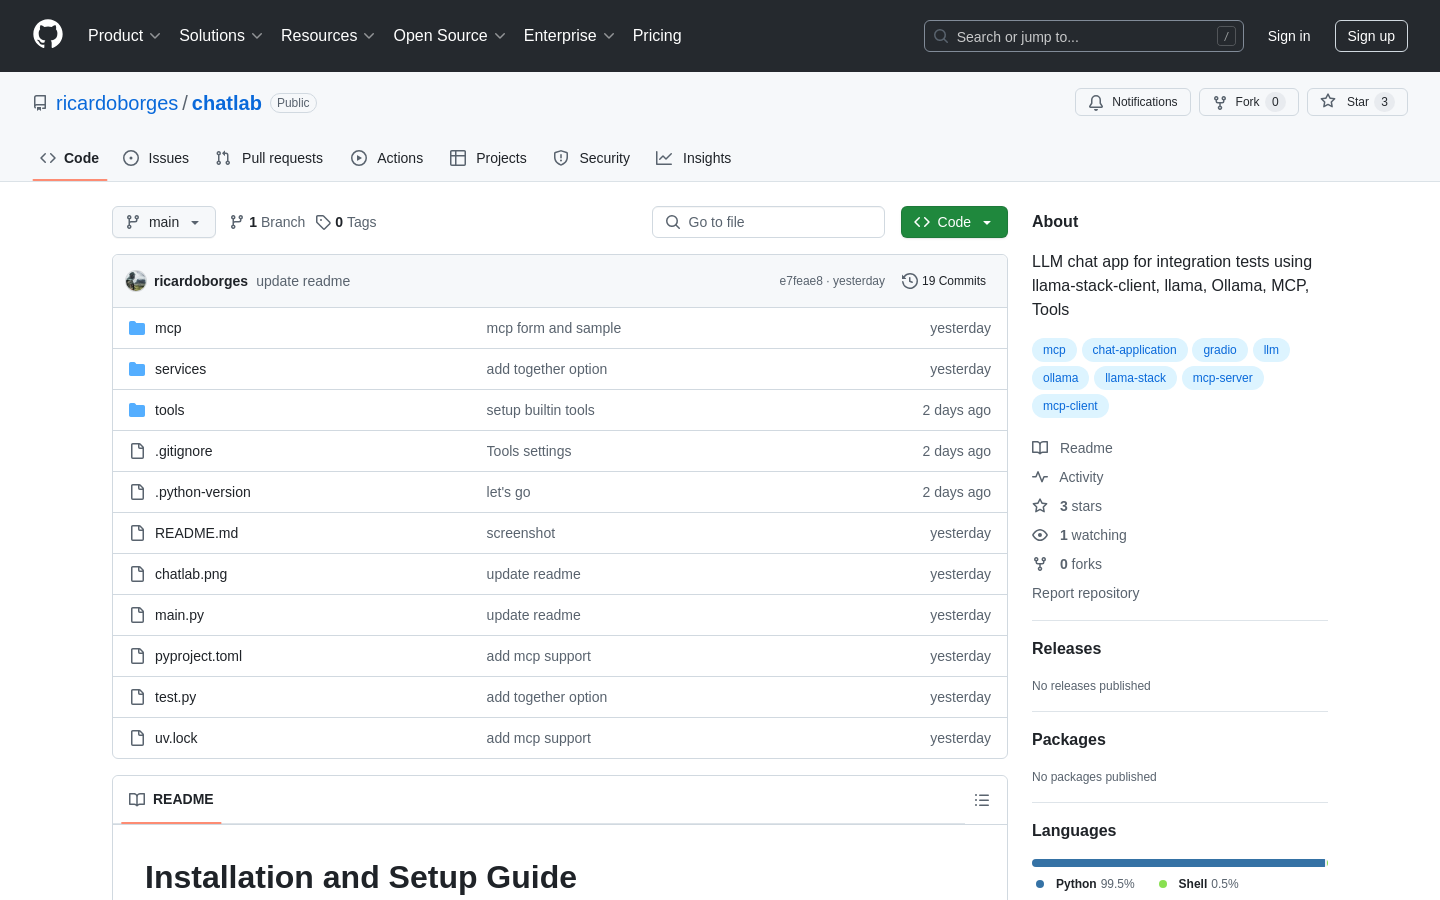Switch to the Issues tab
Screen dimensions: 1440x900
156,158
